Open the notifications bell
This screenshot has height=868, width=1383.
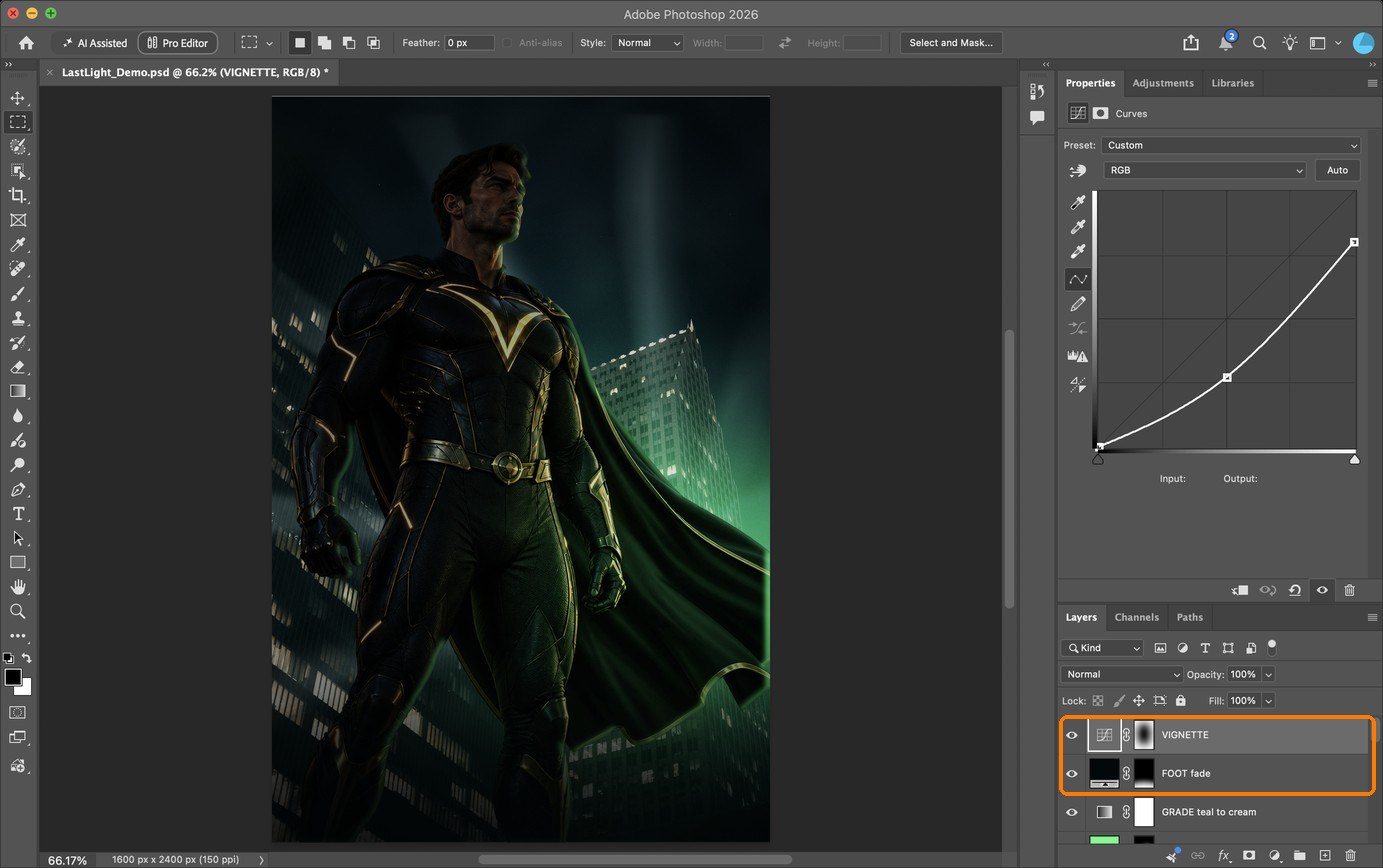1225,43
